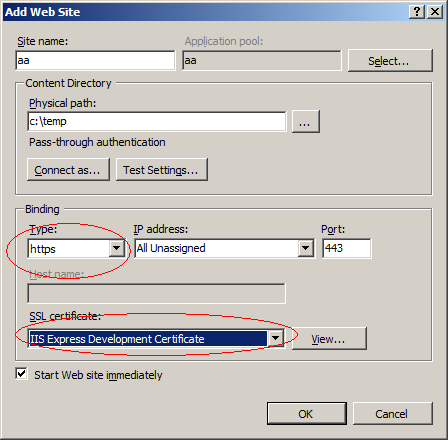This screenshot has height=440, width=448.
Task: Close the Add Web Site dialog
Action: [x=435, y=12]
